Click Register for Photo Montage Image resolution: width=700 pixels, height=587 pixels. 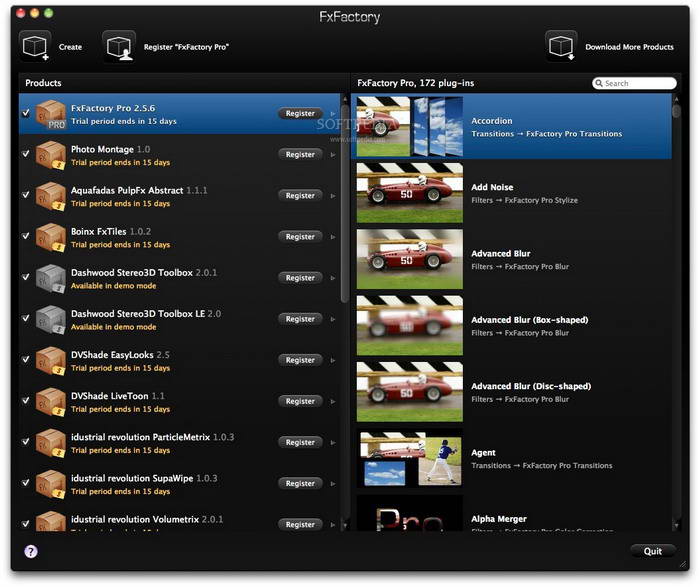click(x=300, y=154)
